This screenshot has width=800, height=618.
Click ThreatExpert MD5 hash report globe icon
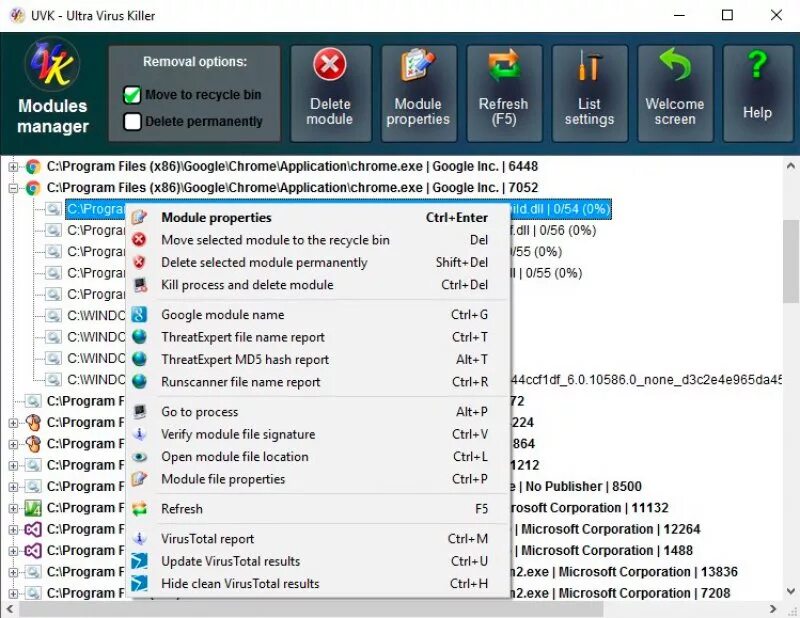(139, 359)
